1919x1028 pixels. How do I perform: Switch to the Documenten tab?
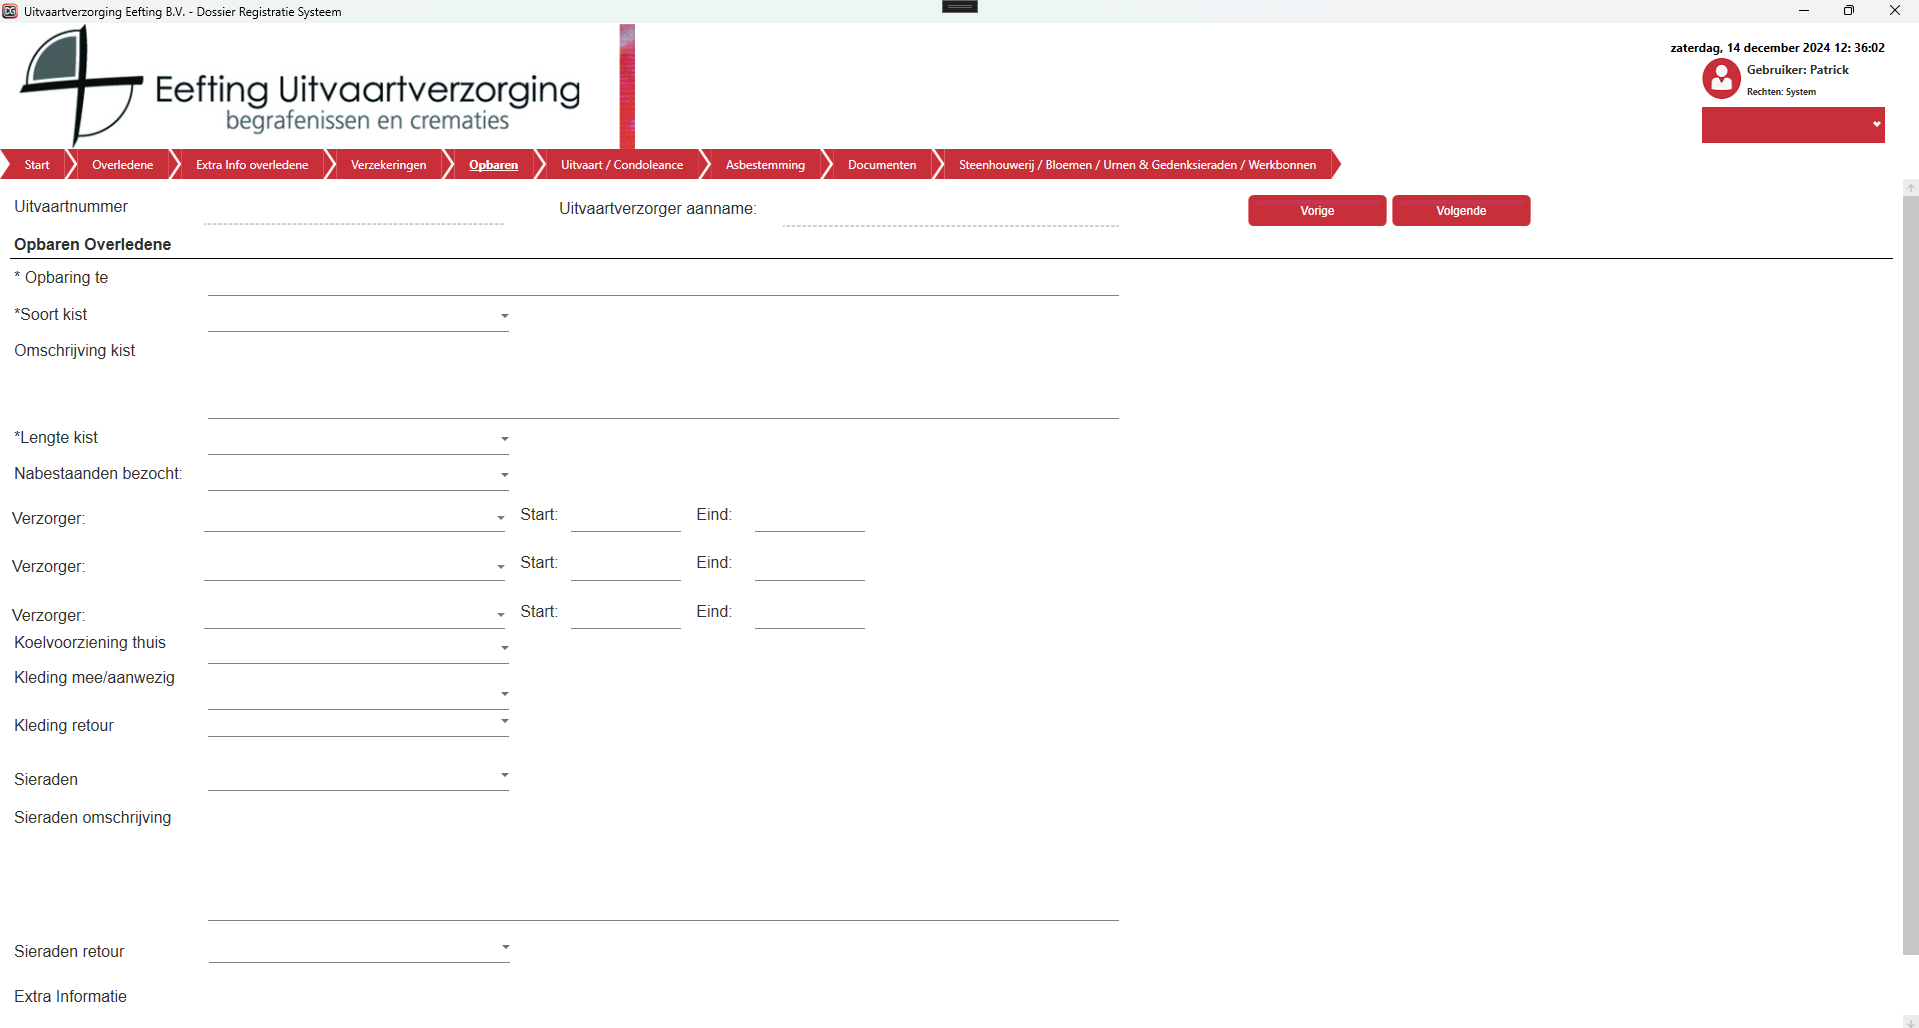[x=881, y=165]
